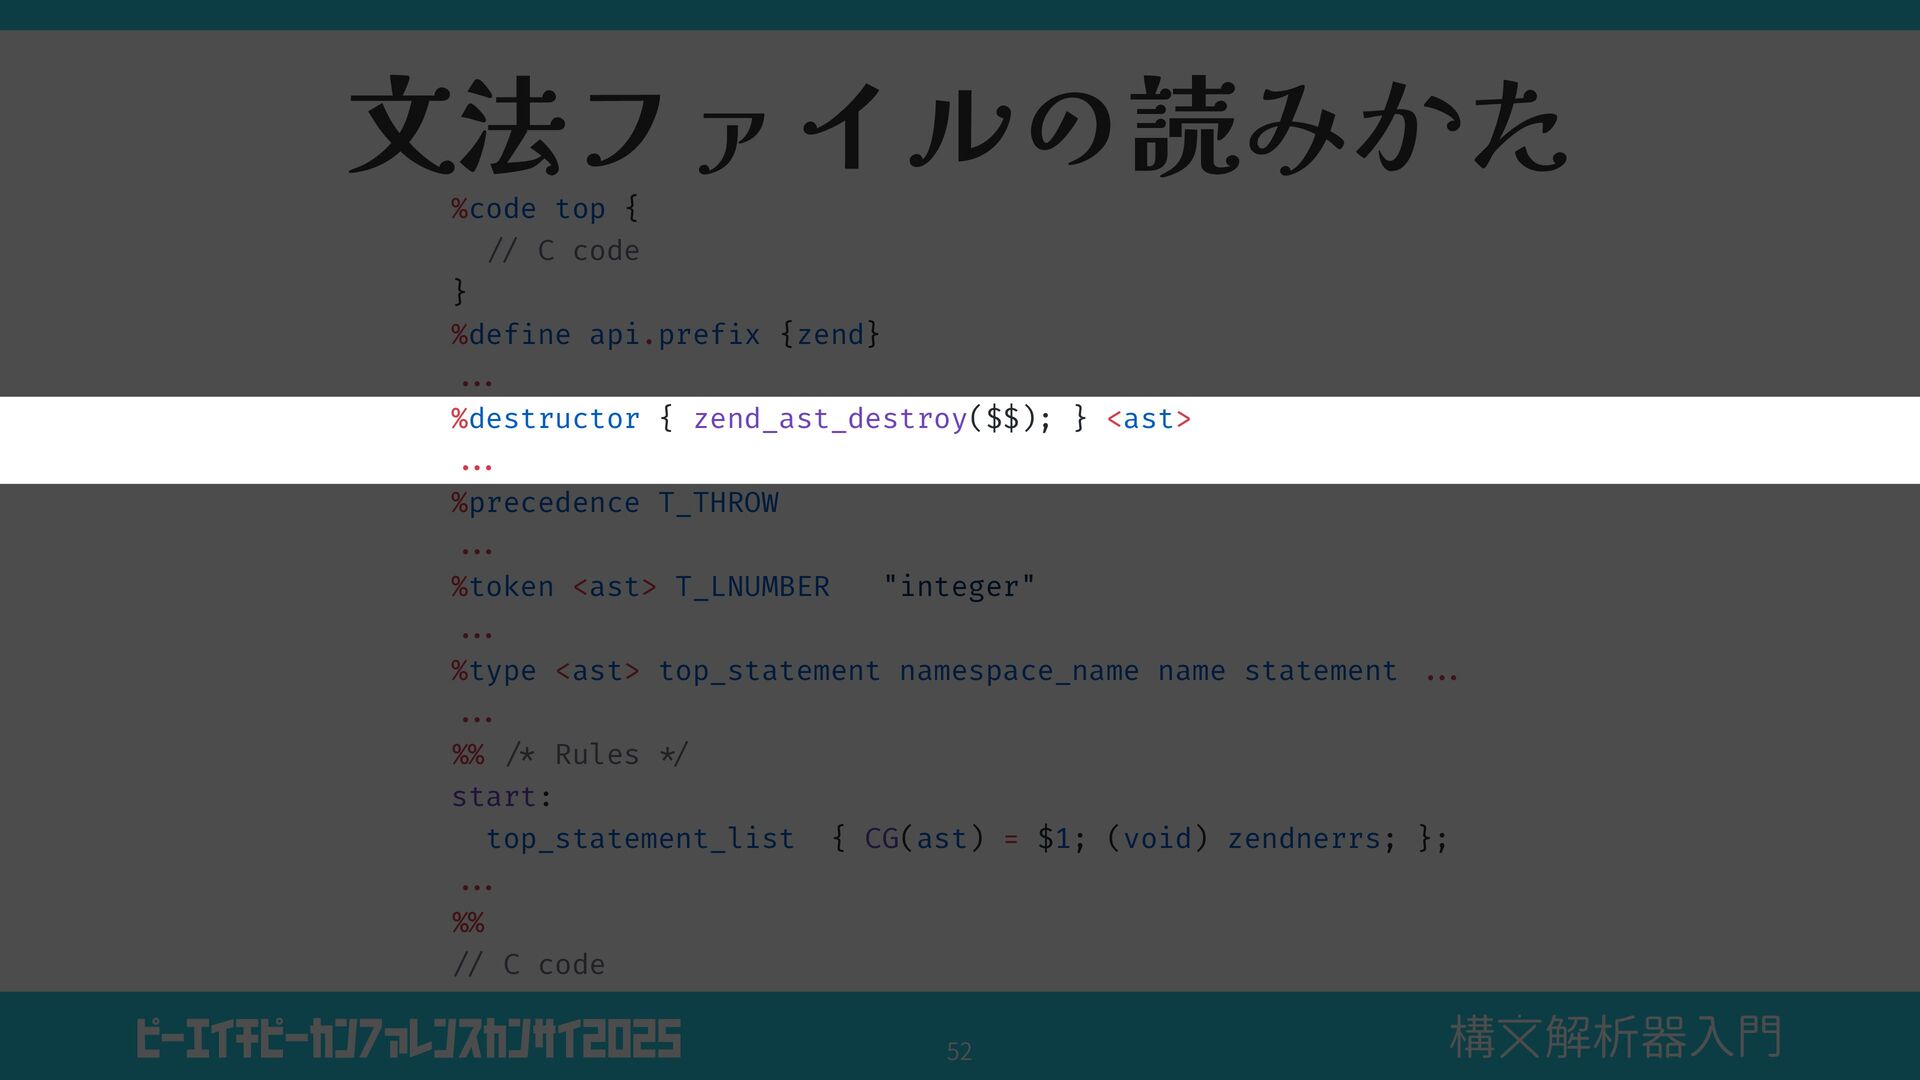Click '%define api.prefix {zend}' line
The width and height of the screenshot is (1920, 1080).
click(x=665, y=334)
